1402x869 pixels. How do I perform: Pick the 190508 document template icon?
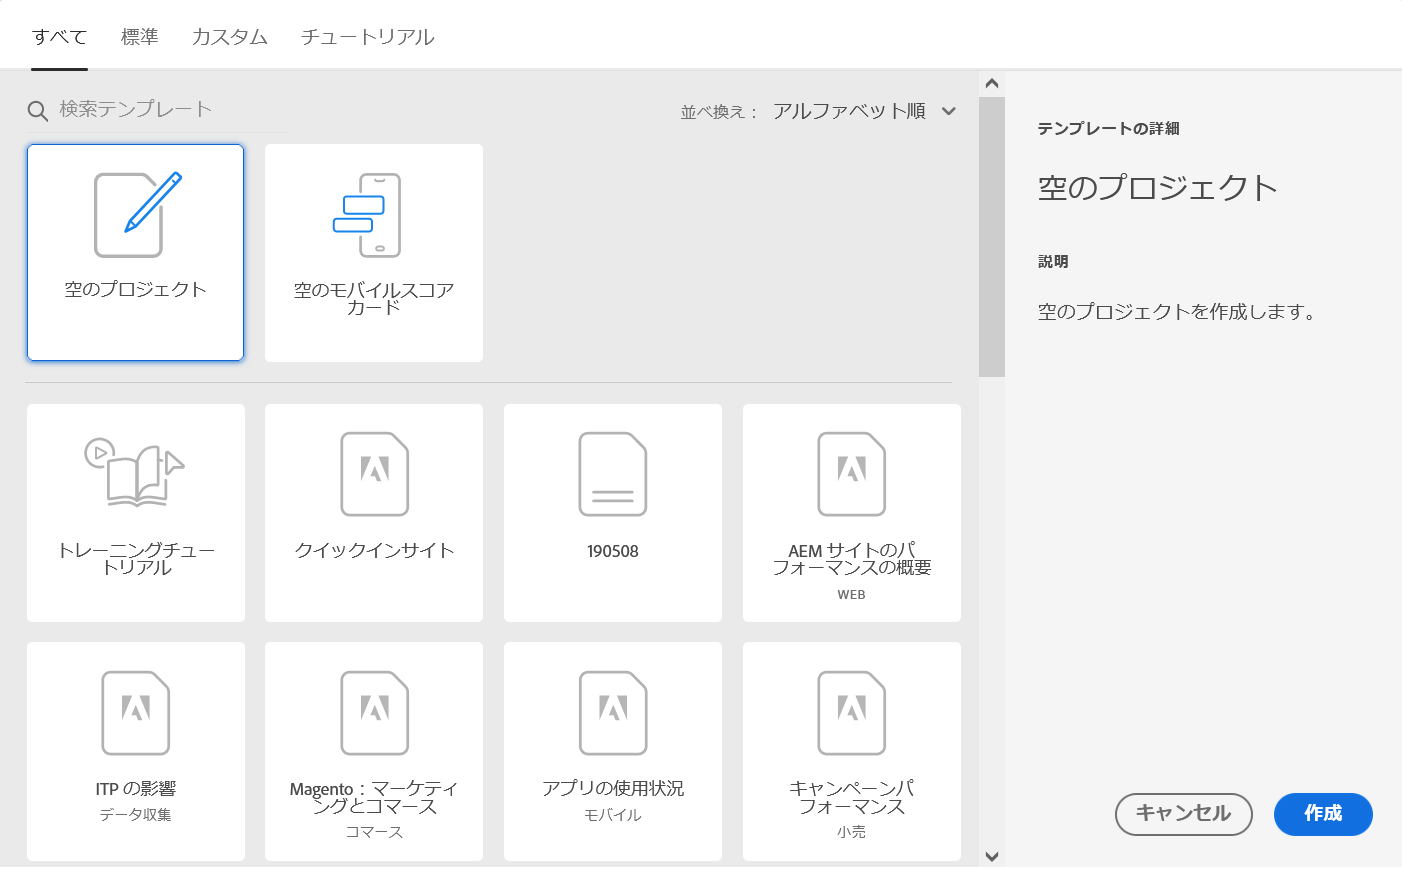(612, 474)
